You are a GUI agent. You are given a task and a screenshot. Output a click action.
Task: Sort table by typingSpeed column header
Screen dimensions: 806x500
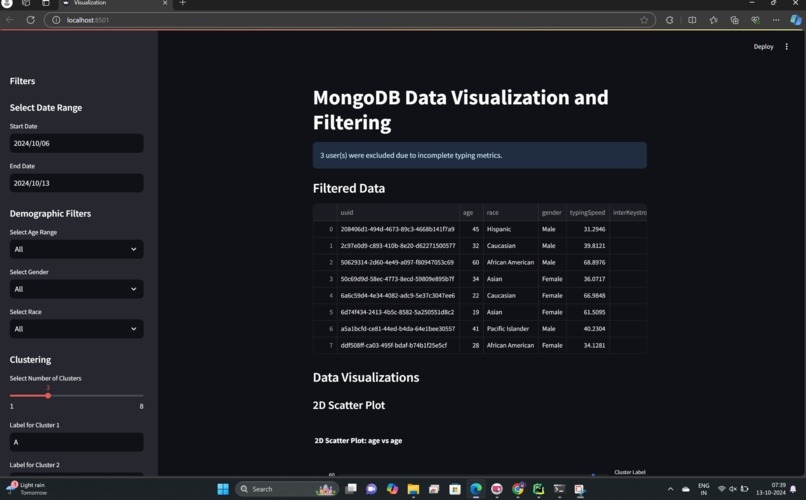click(588, 212)
